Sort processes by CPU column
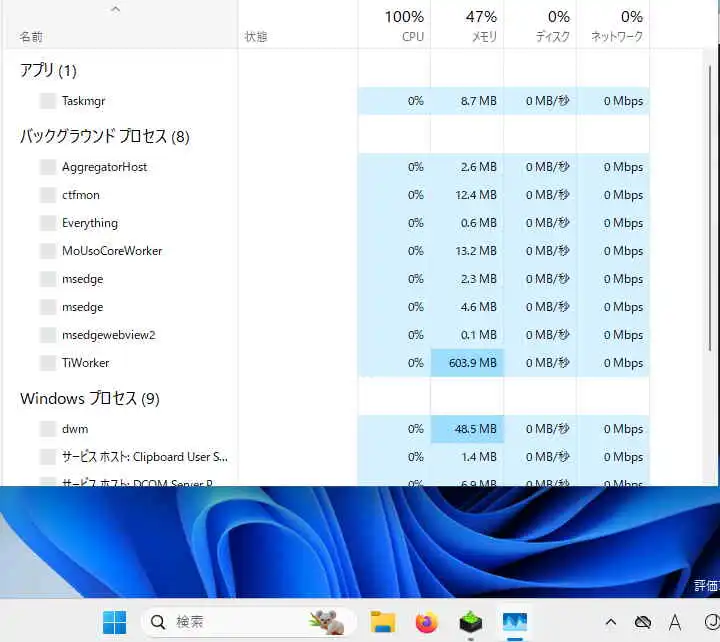The image size is (720, 642). [394, 26]
